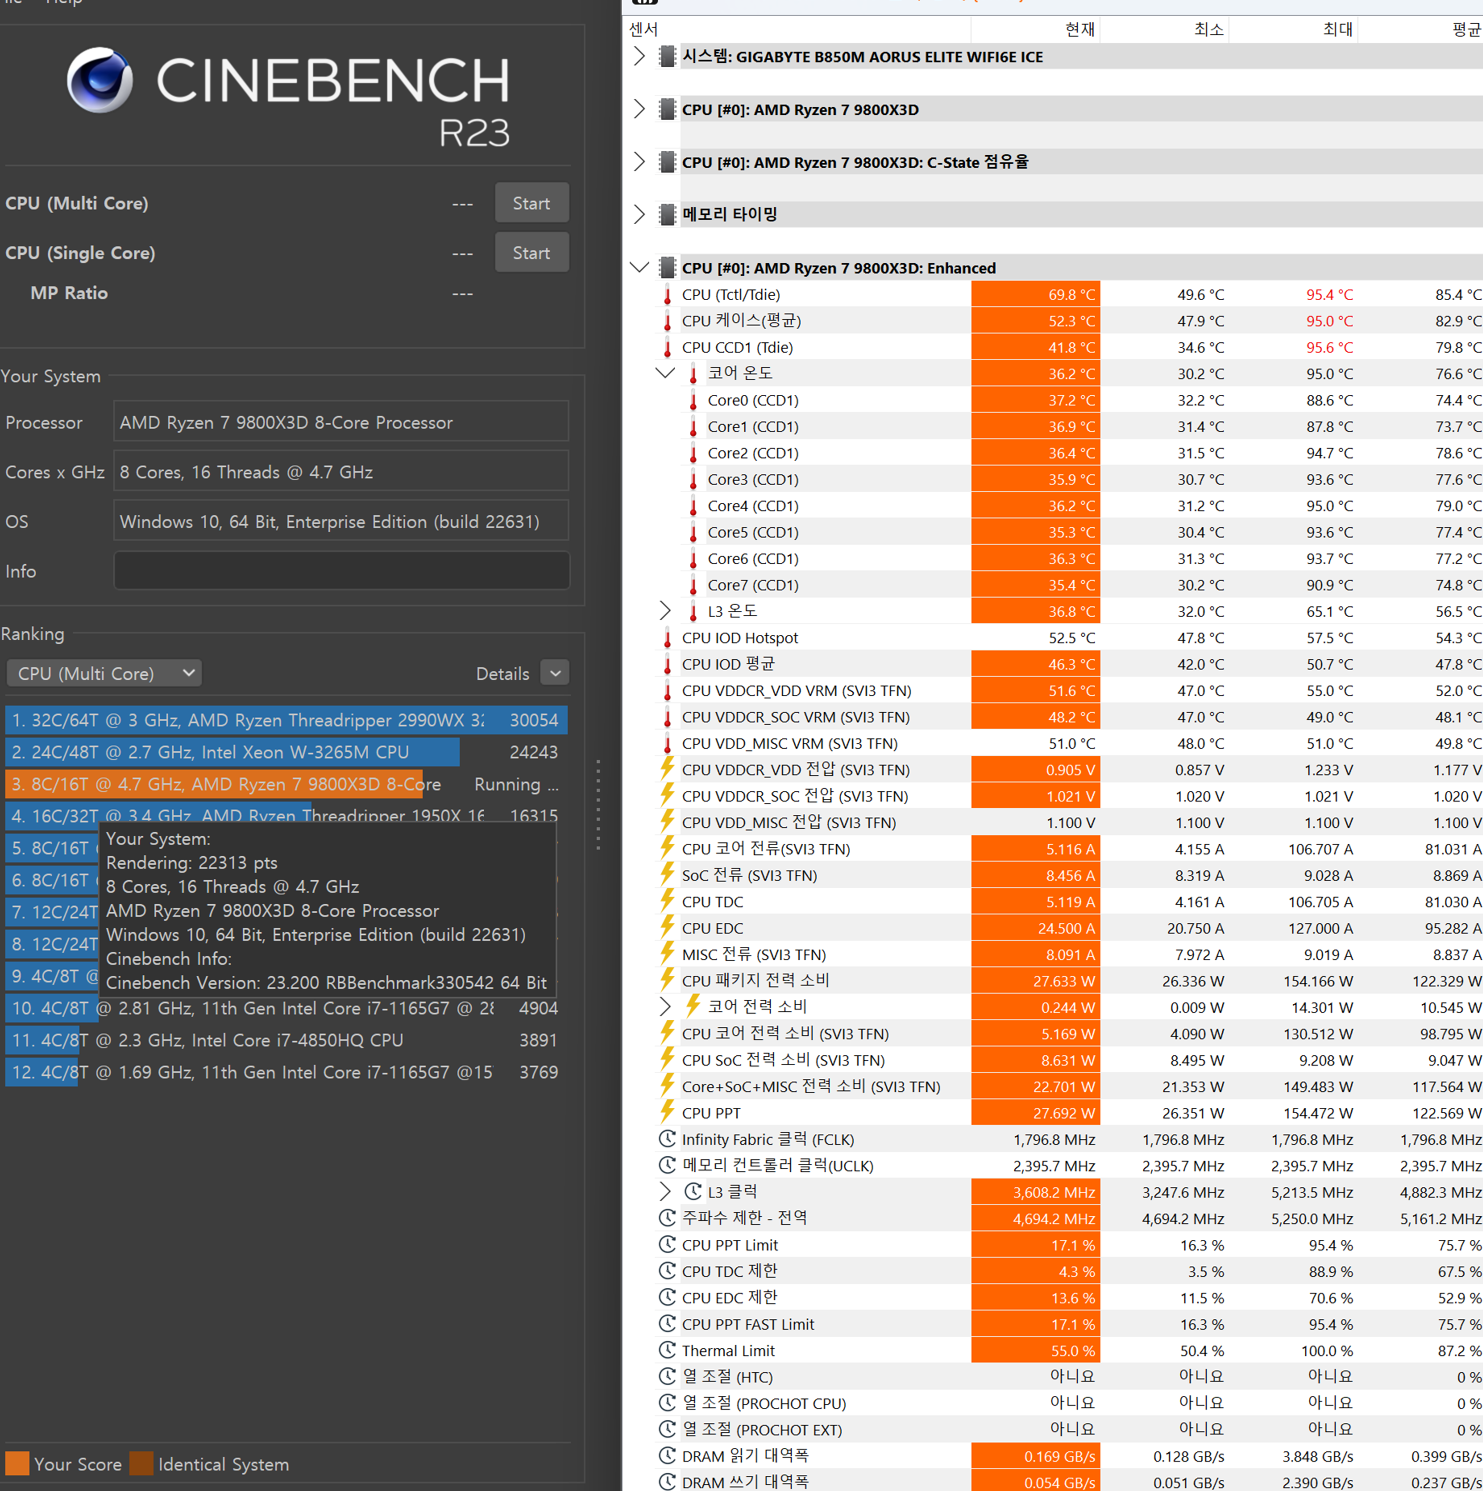
Task: Click the clock icon for DRAM 읽기 대역폭
Action: tap(667, 1456)
